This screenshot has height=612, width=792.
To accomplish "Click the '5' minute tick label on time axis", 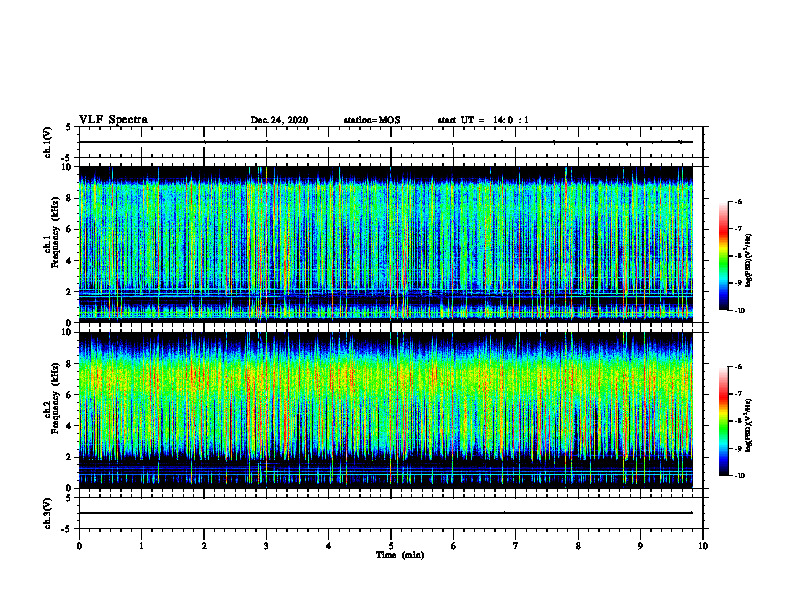I will pyautogui.click(x=391, y=546).
